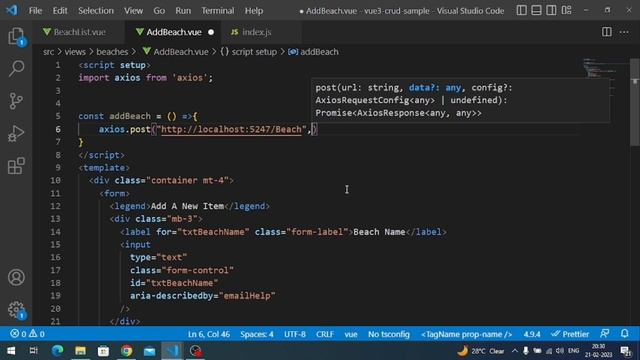Open Windows action center notifications
Screen dimensions: 640x360
pos(625,351)
